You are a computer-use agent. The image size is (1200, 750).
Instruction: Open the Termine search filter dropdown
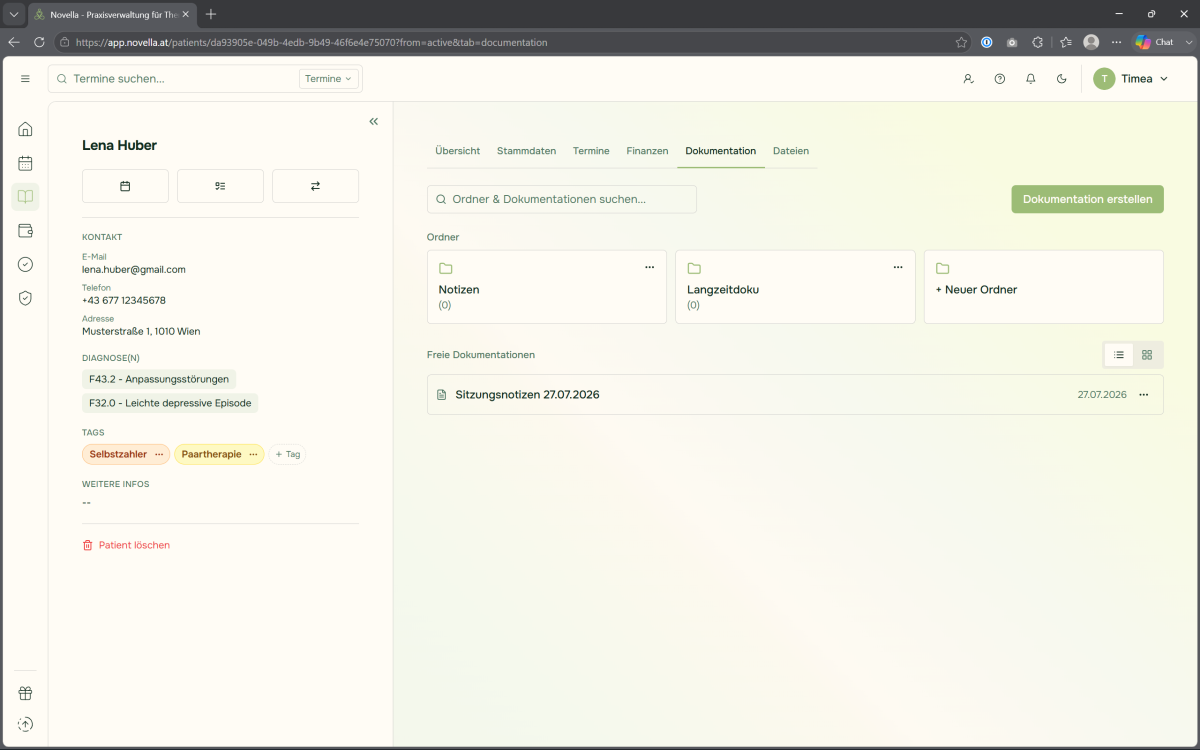tap(329, 79)
